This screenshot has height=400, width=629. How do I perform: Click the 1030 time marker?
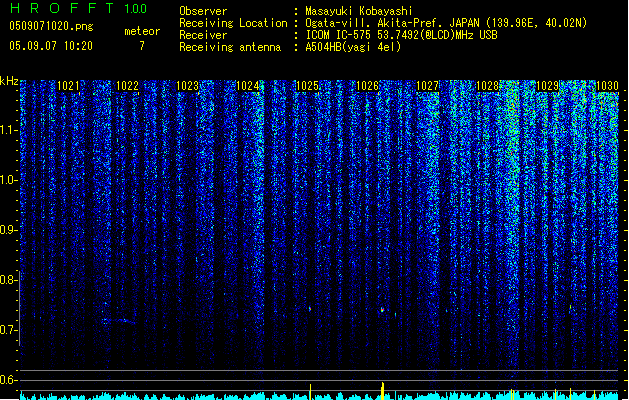pyautogui.click(x=607, y=86)
